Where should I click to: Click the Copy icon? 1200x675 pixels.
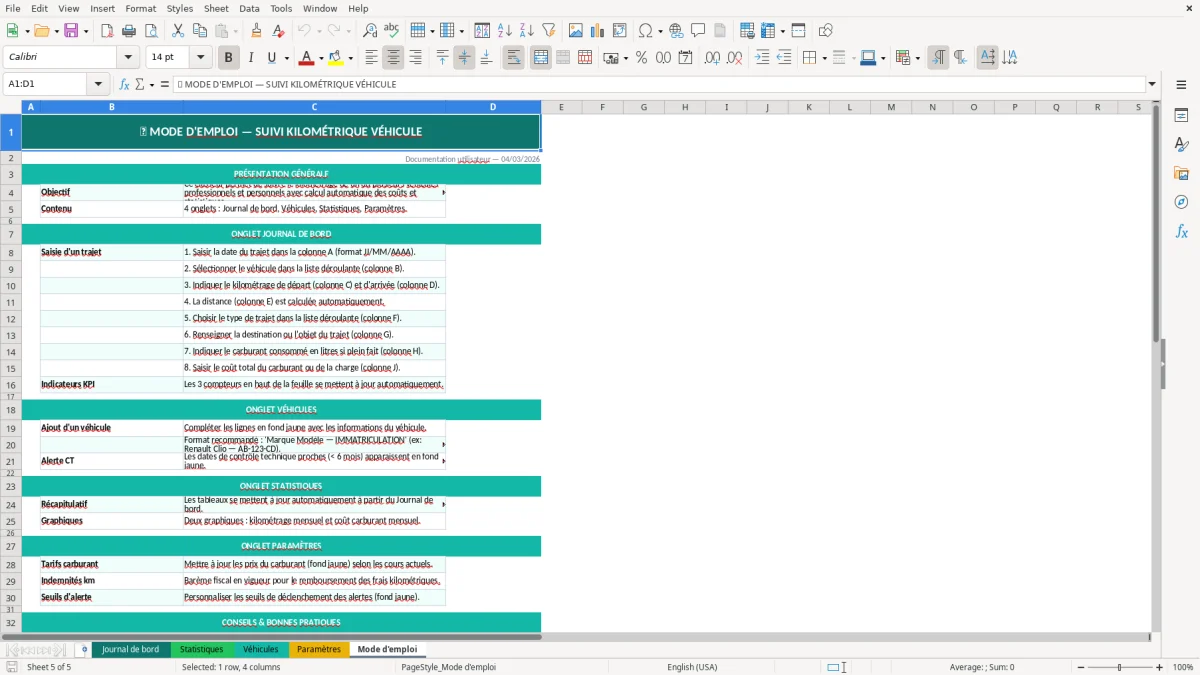click(x=199, y=31)
